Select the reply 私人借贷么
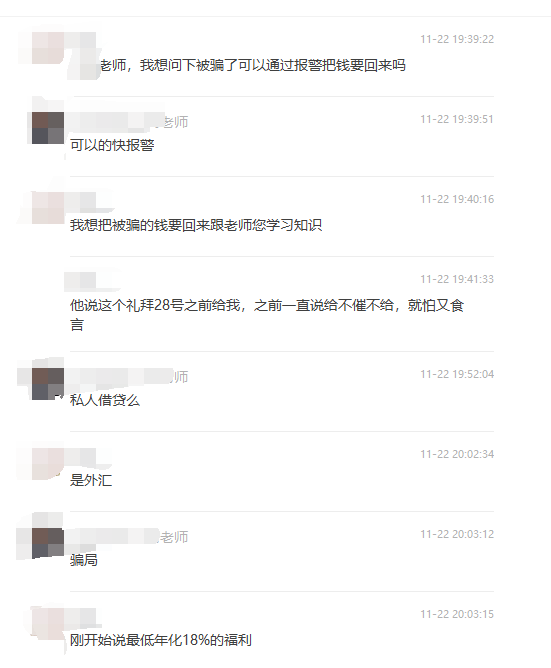The image size is (551, 668). point(105,400)
